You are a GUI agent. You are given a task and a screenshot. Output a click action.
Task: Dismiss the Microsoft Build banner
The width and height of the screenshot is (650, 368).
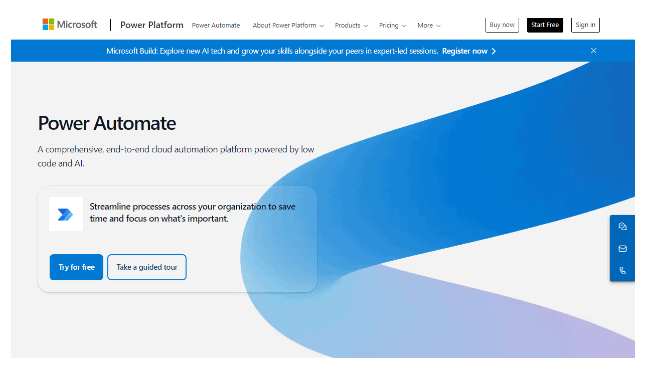point(593,51)
